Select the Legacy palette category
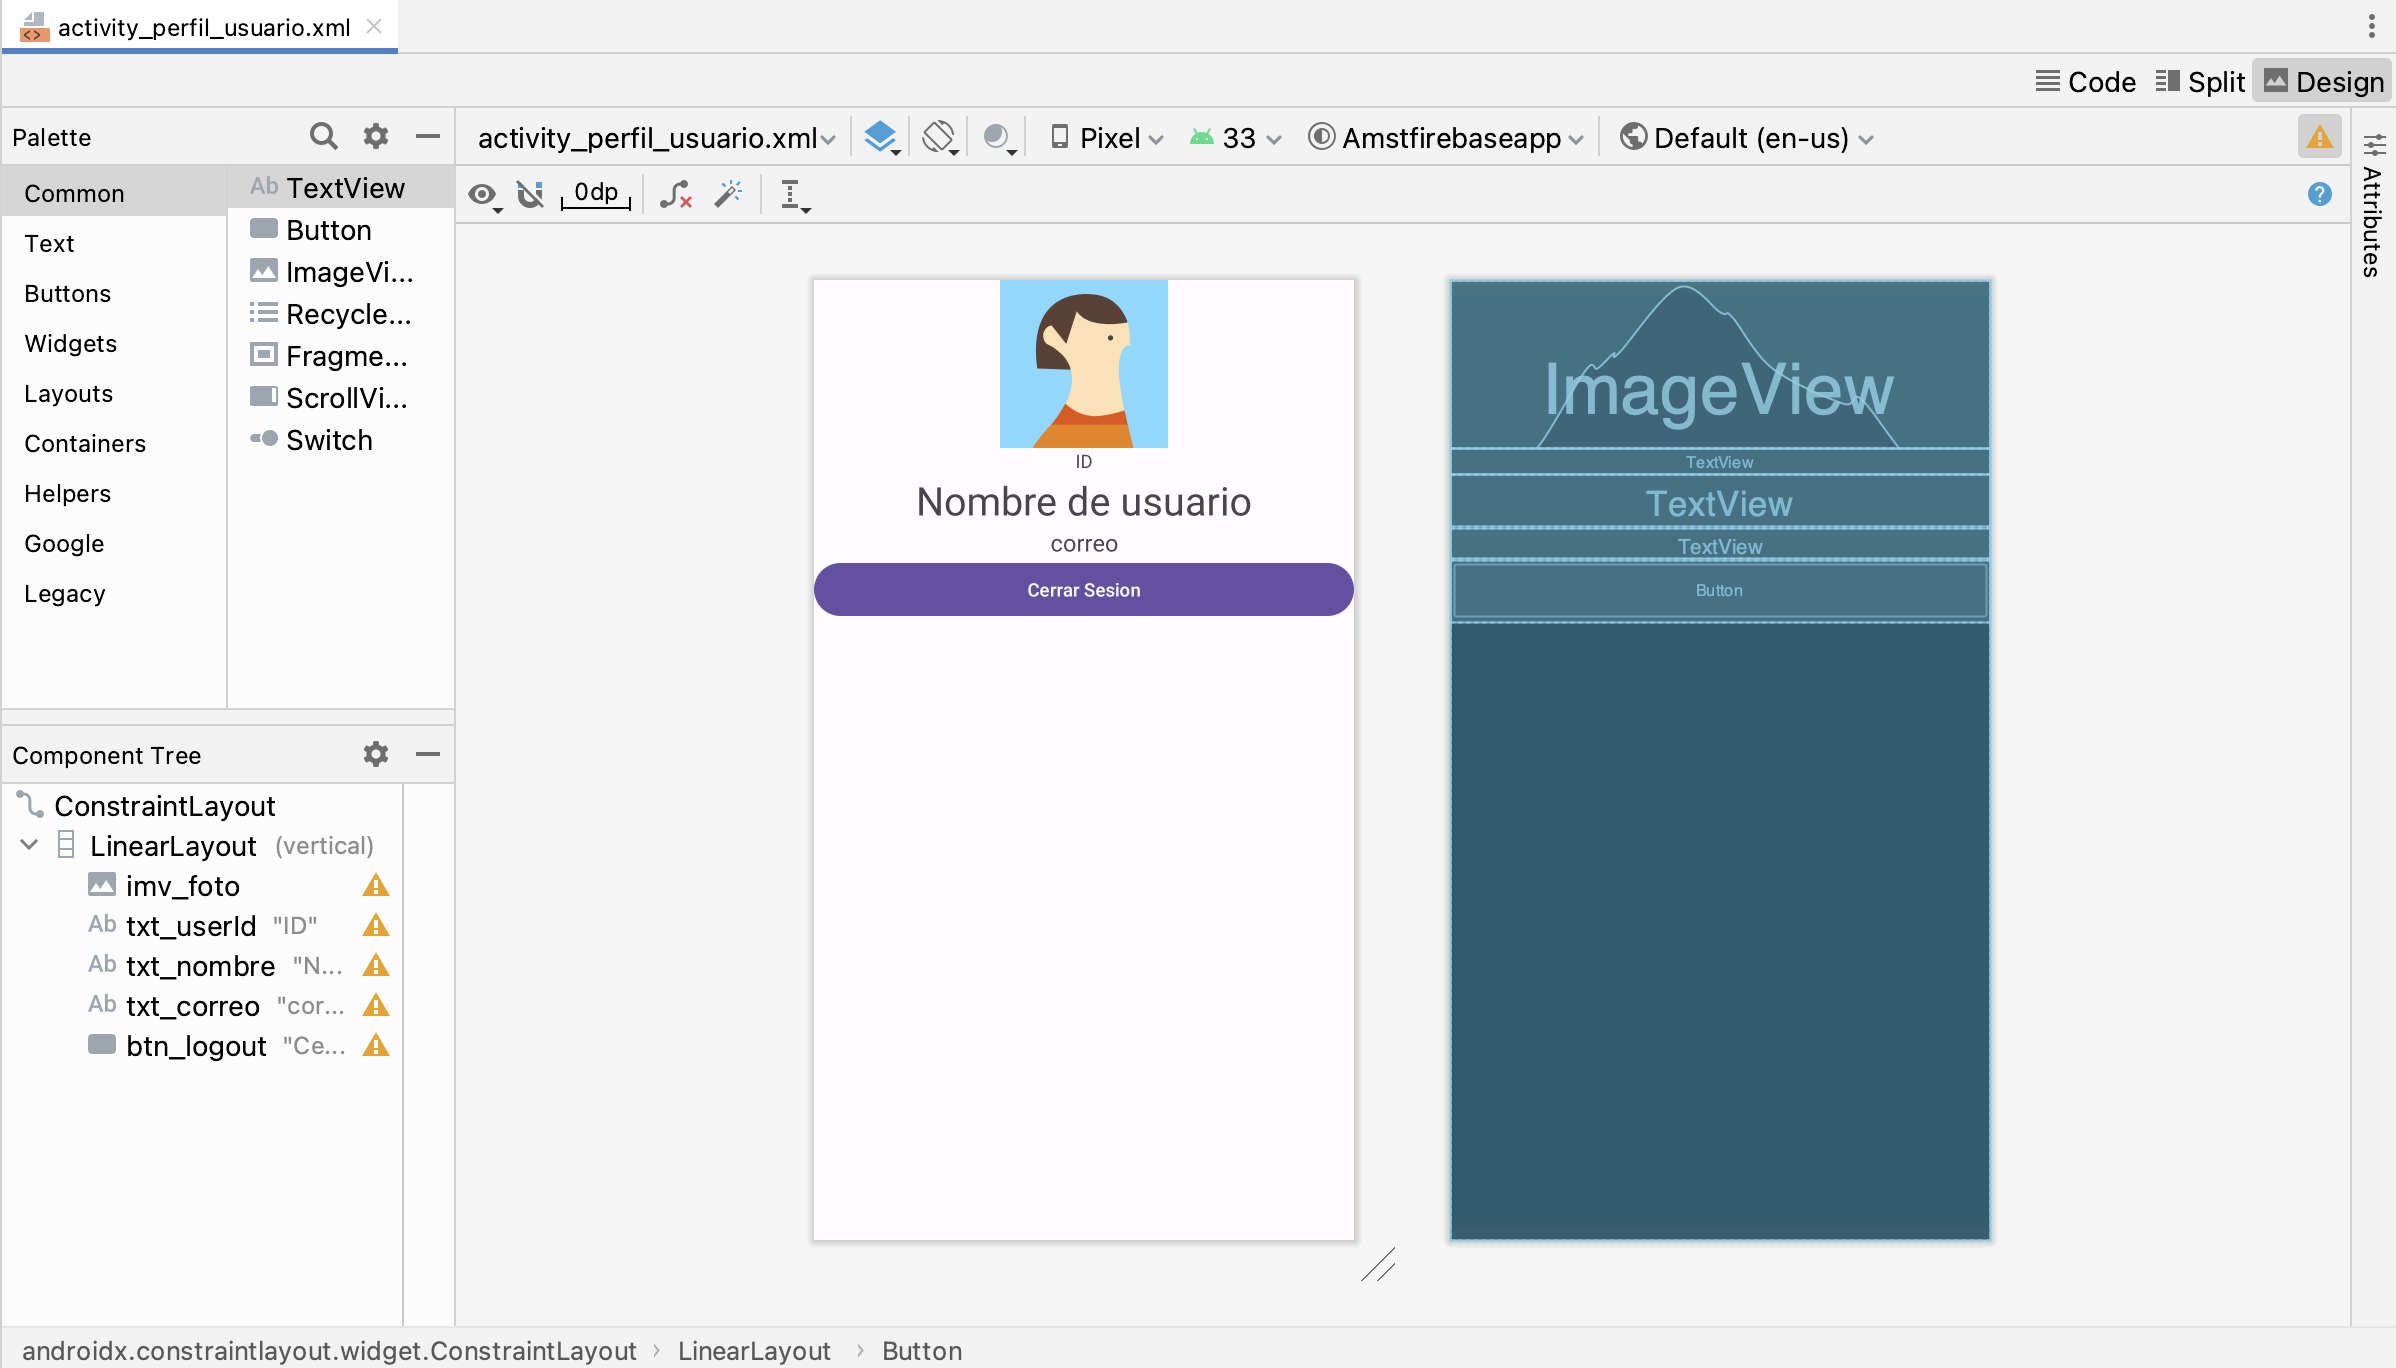 click(114, 593)
